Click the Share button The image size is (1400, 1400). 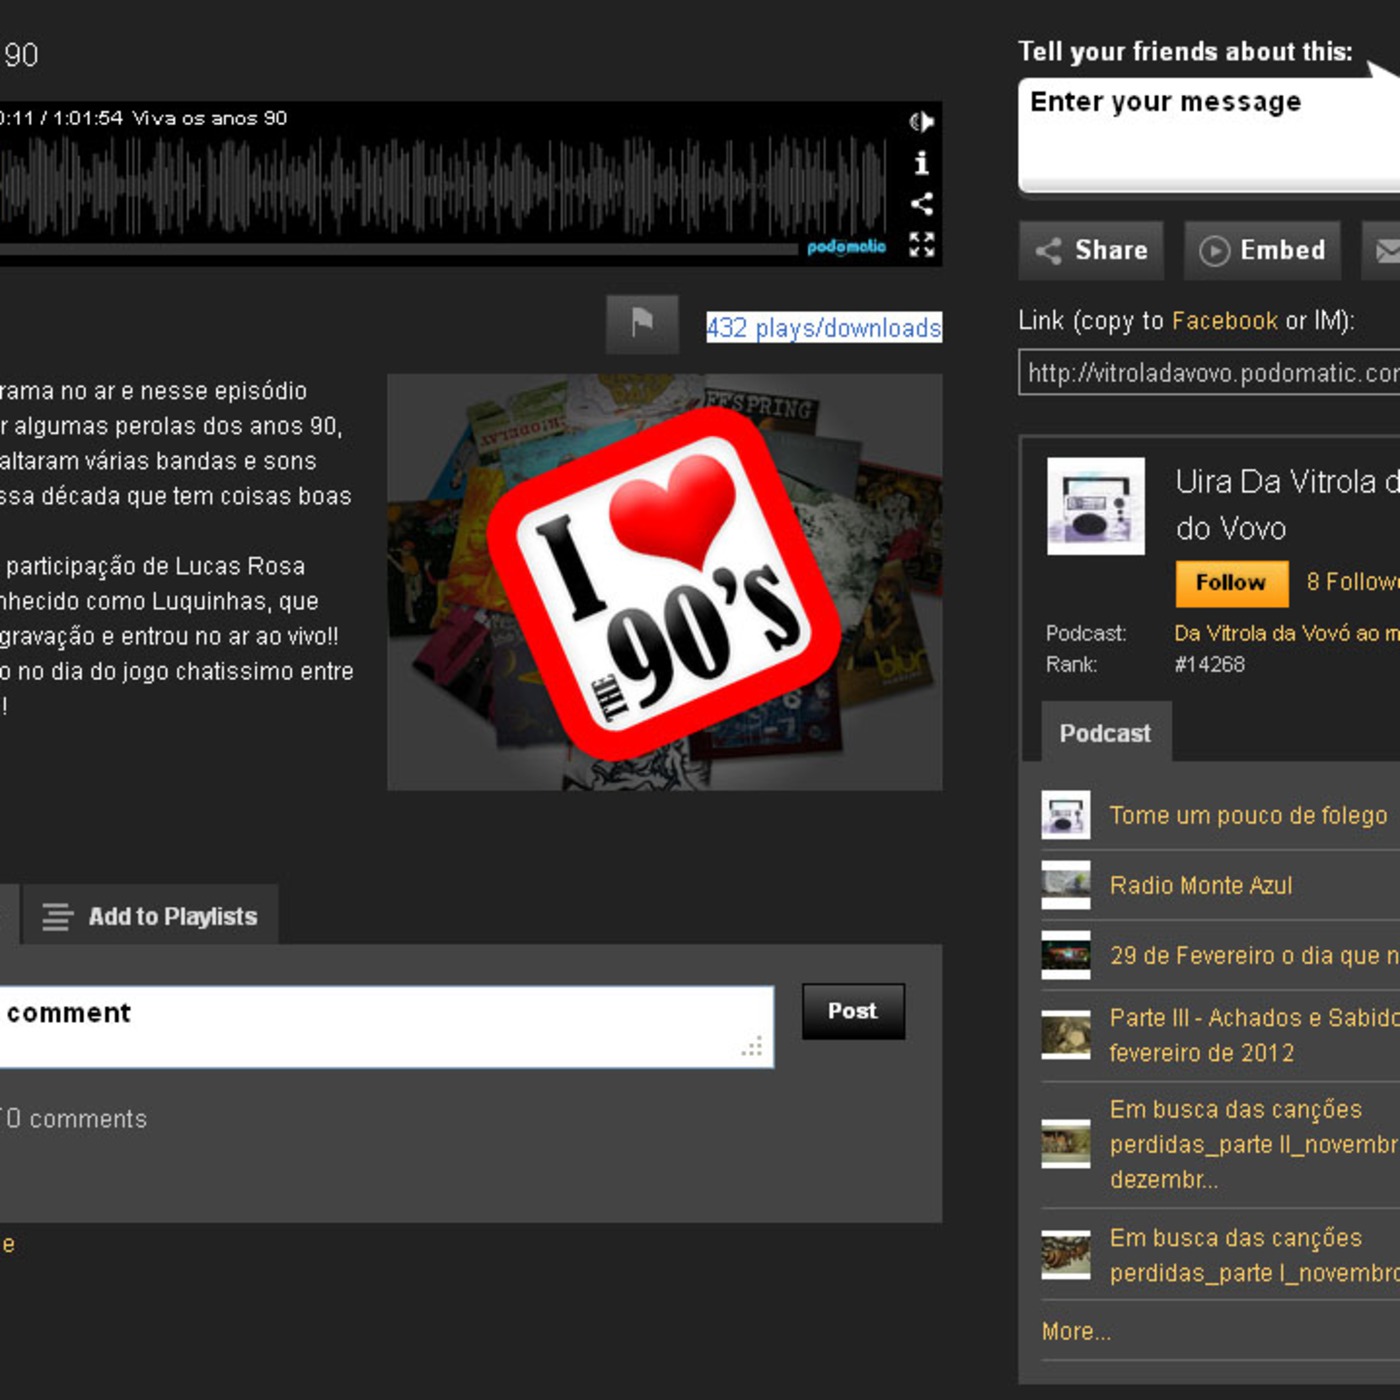click(1092, 250)
